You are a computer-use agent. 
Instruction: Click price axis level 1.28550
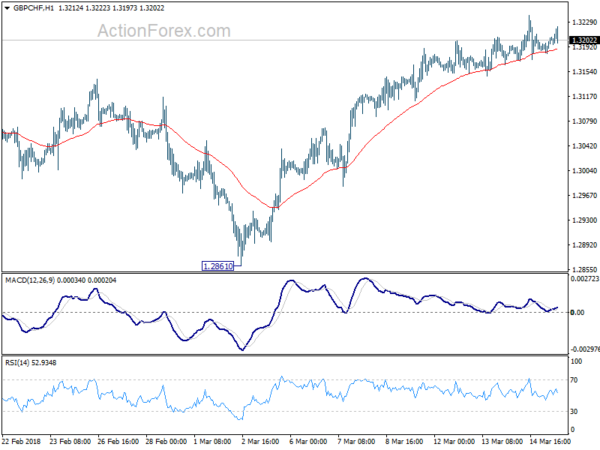pyautogui.click(x=584, y=269)
